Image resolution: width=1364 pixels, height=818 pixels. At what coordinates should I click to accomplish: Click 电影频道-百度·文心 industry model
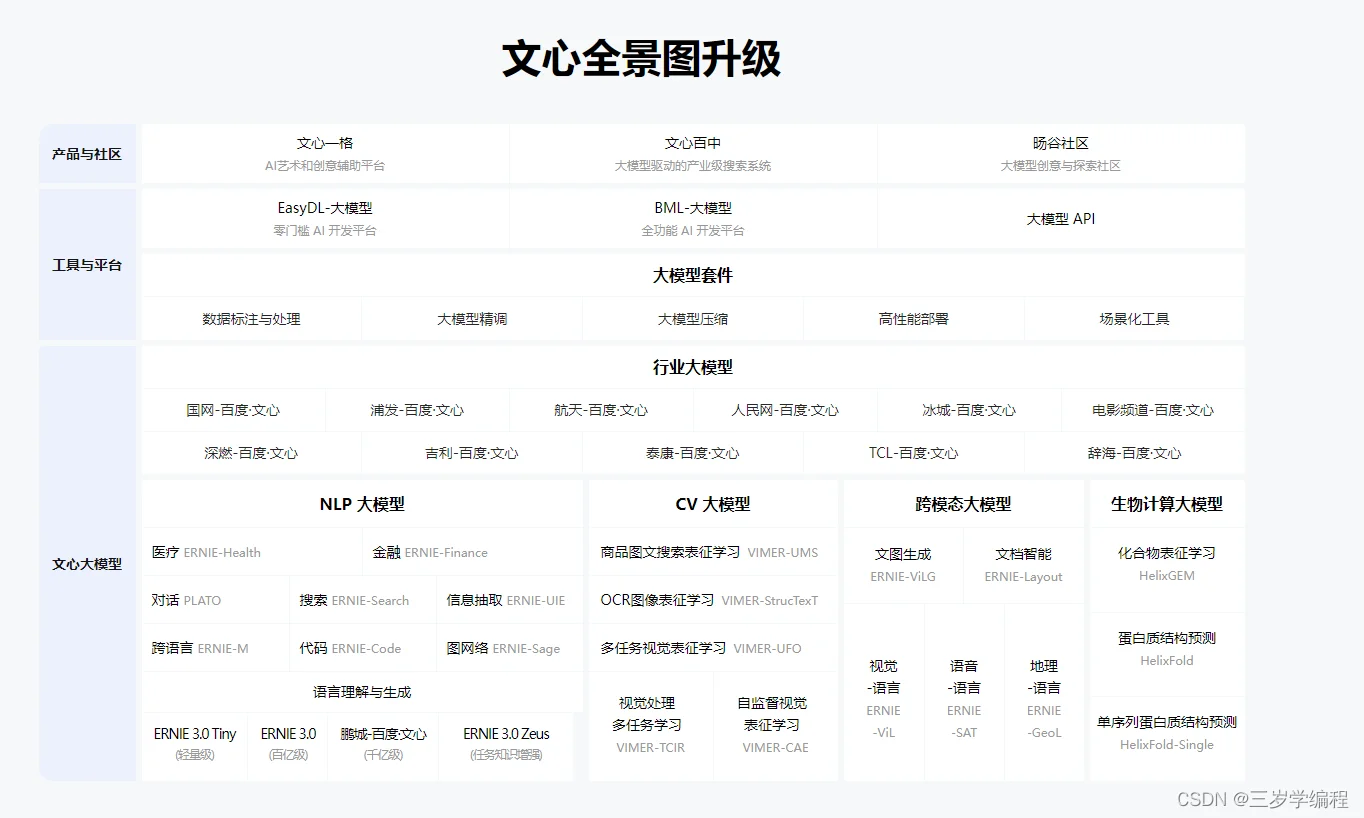click(x=1153, y=410)
